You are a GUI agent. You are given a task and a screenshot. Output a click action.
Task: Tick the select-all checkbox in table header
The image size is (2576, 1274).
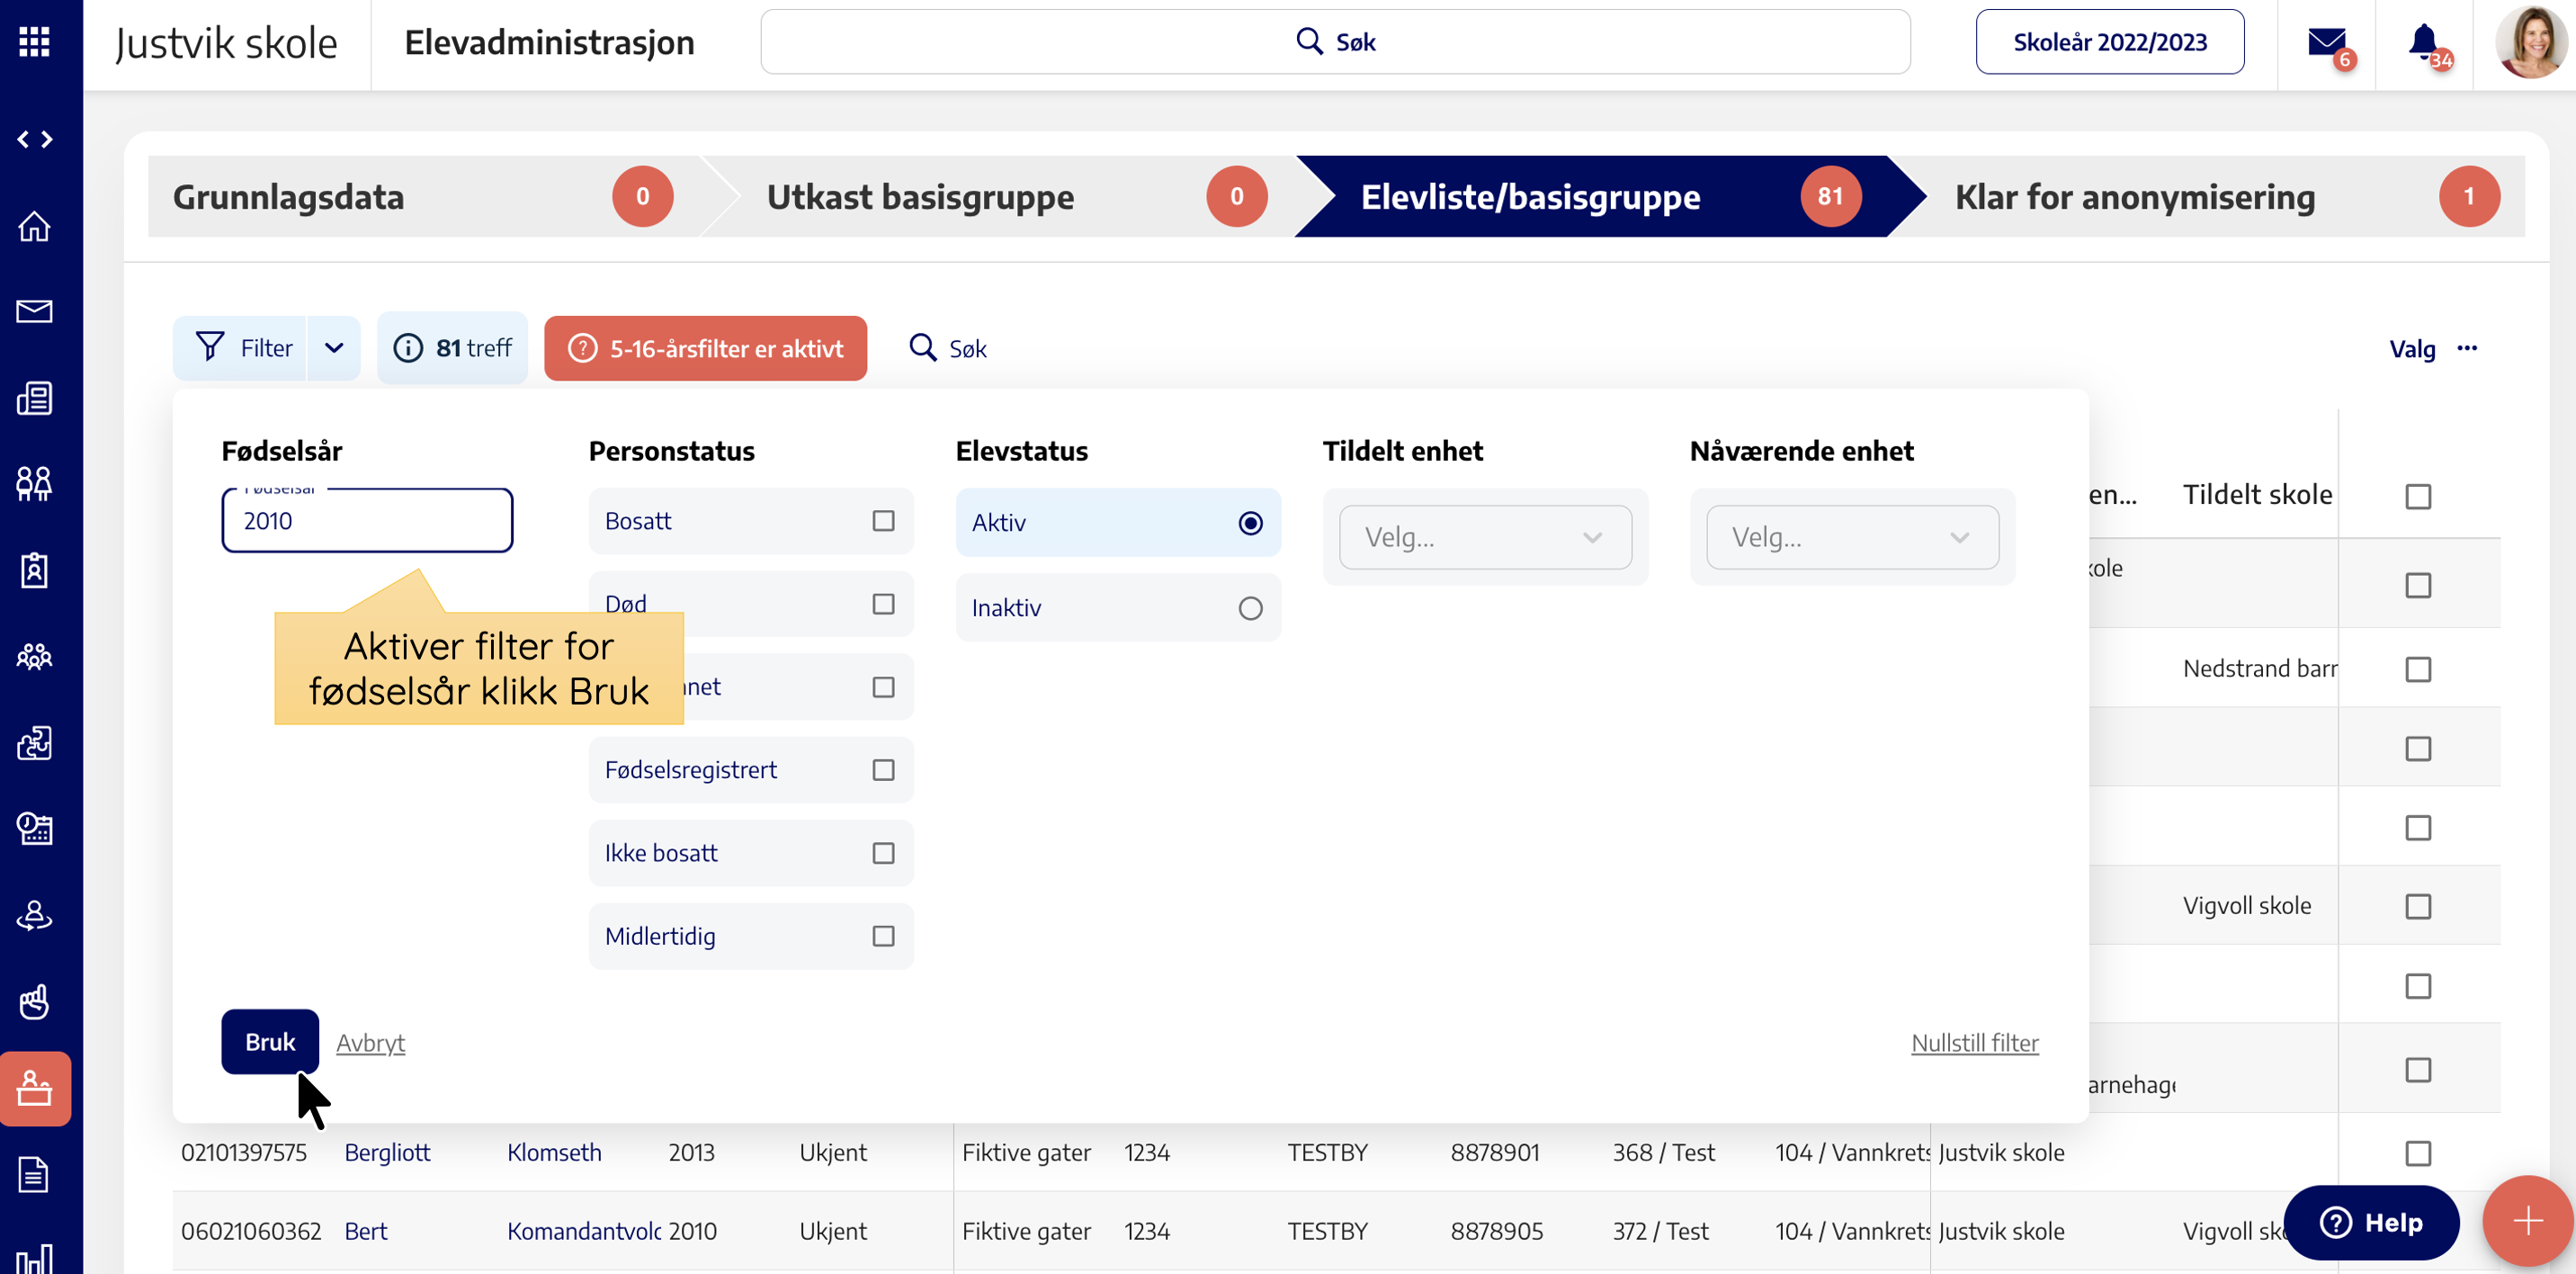pyautogui.click(x=2418, y=496)
